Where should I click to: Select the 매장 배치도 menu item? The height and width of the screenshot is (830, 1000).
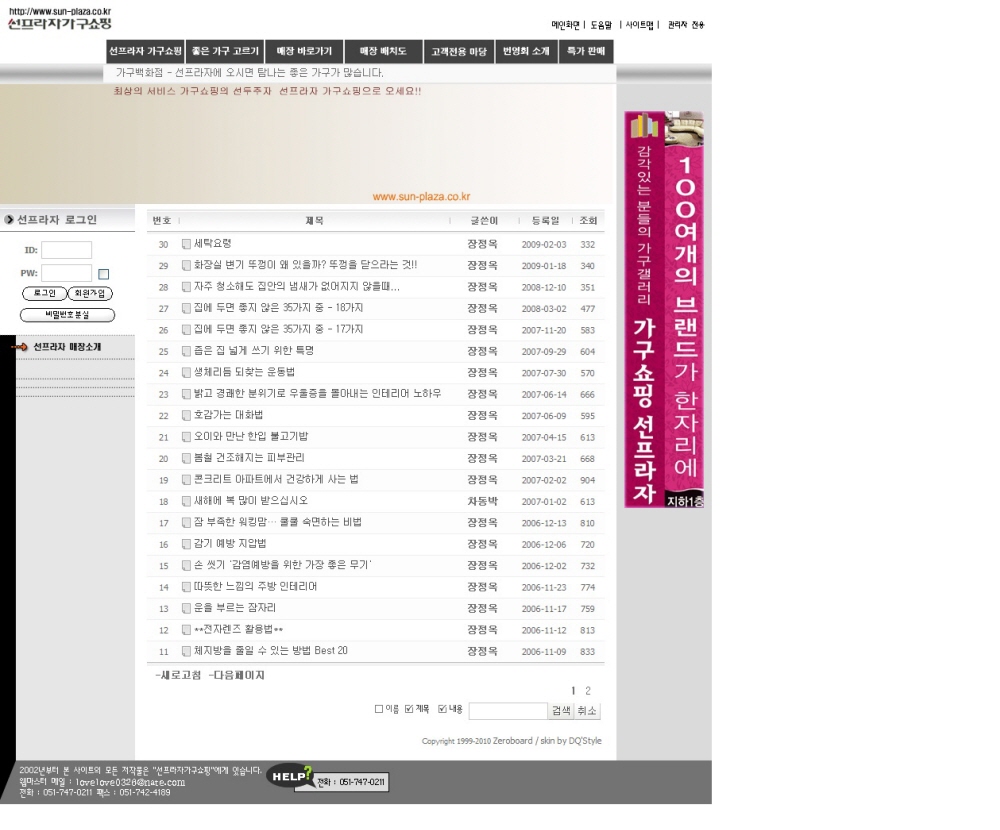384,51
